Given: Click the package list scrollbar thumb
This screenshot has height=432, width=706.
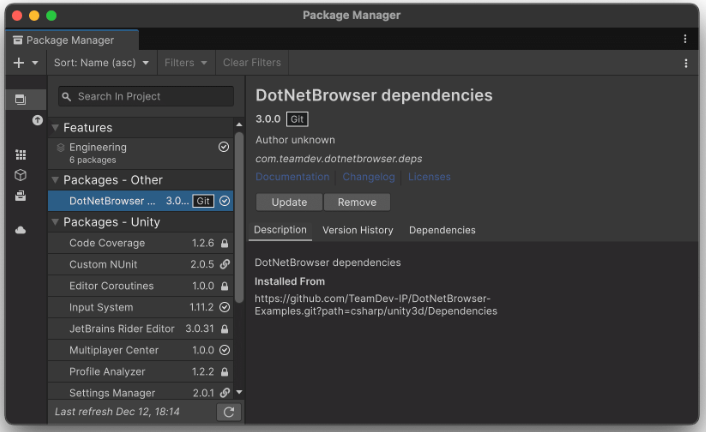Looking at the screenshot, I should coord(239,217).
